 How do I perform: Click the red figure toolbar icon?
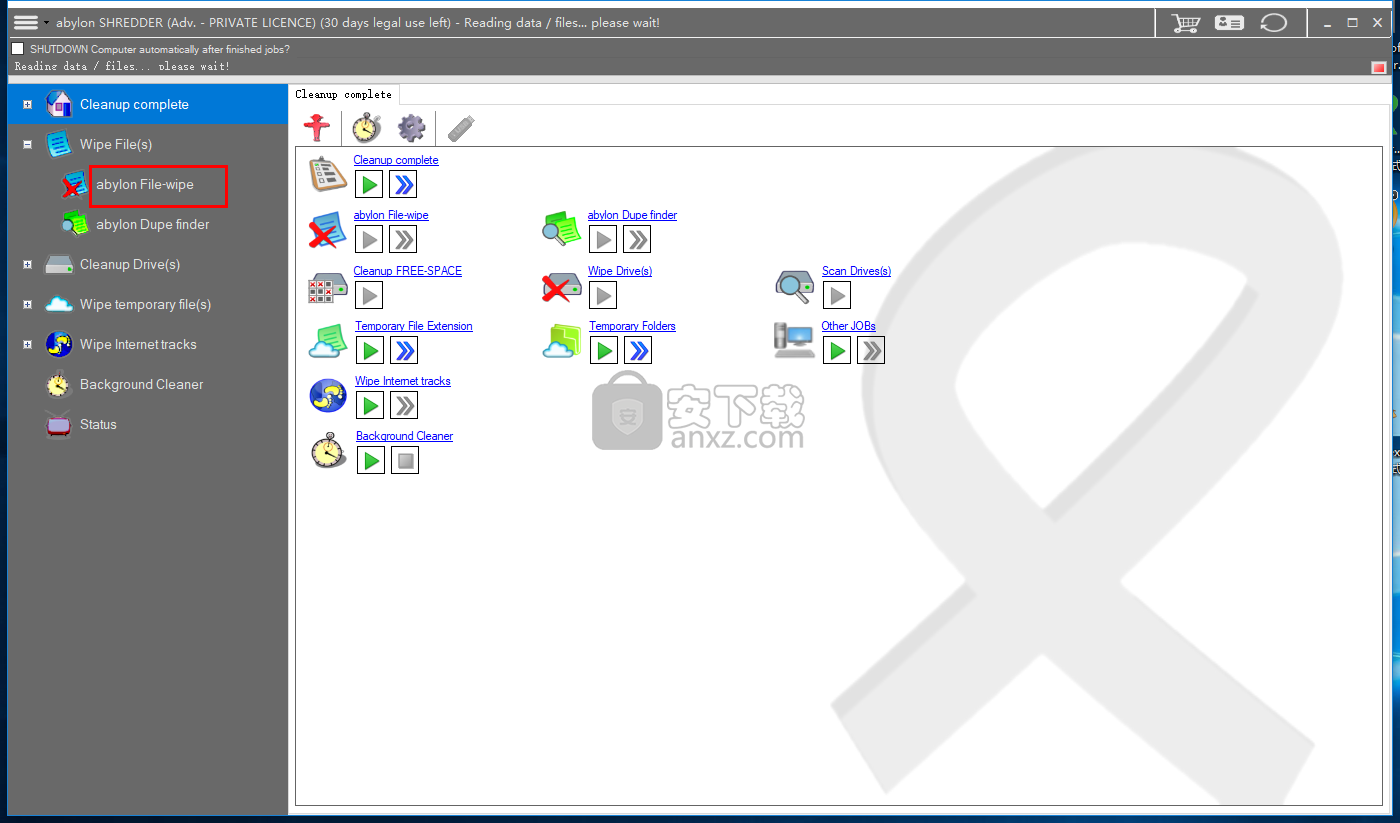pos(317,128)
